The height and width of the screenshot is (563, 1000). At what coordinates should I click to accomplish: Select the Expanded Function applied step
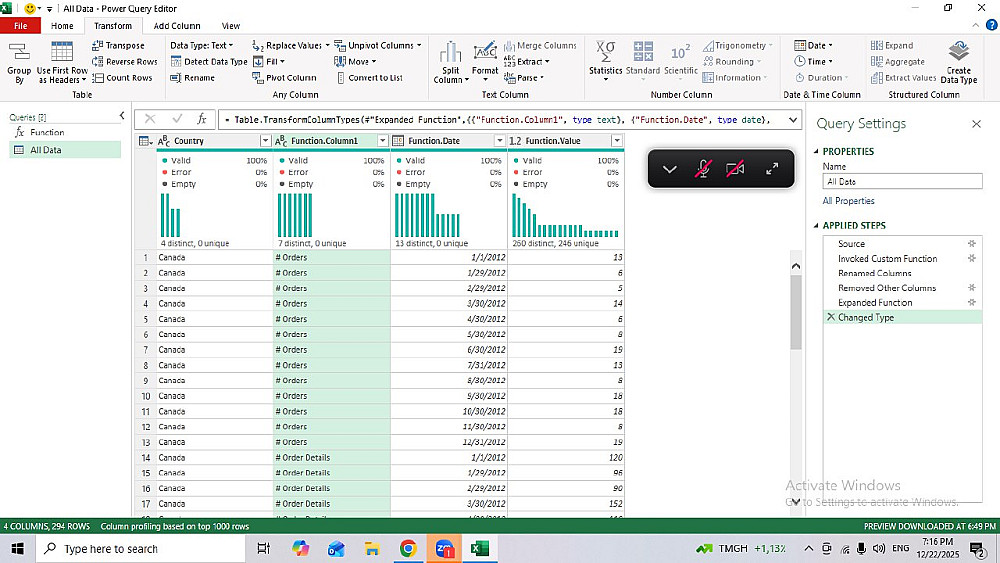(x=875, y=302)
